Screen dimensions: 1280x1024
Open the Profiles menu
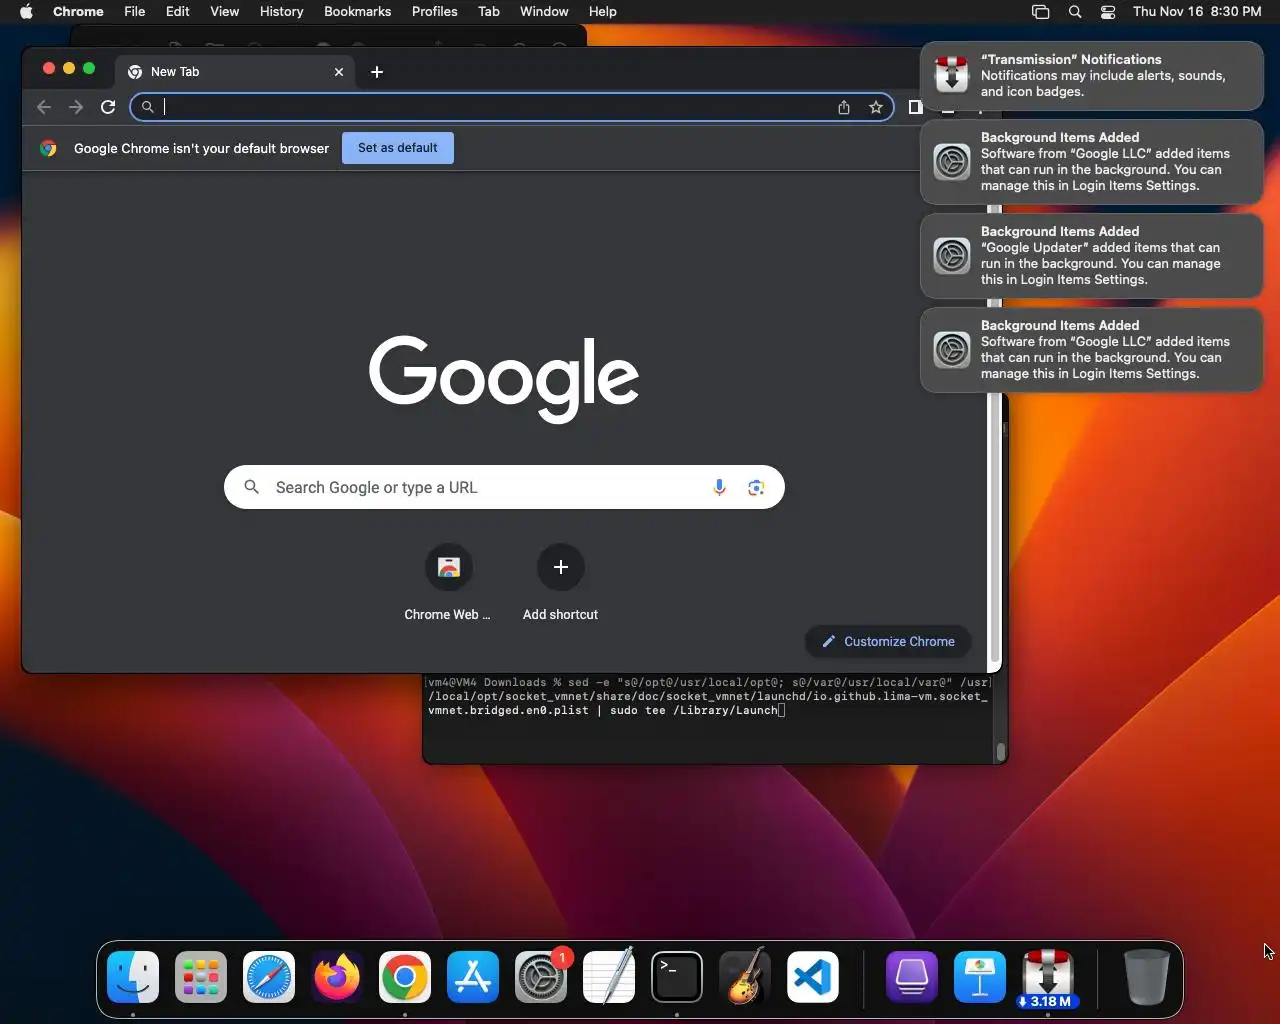tap(434, 12)
